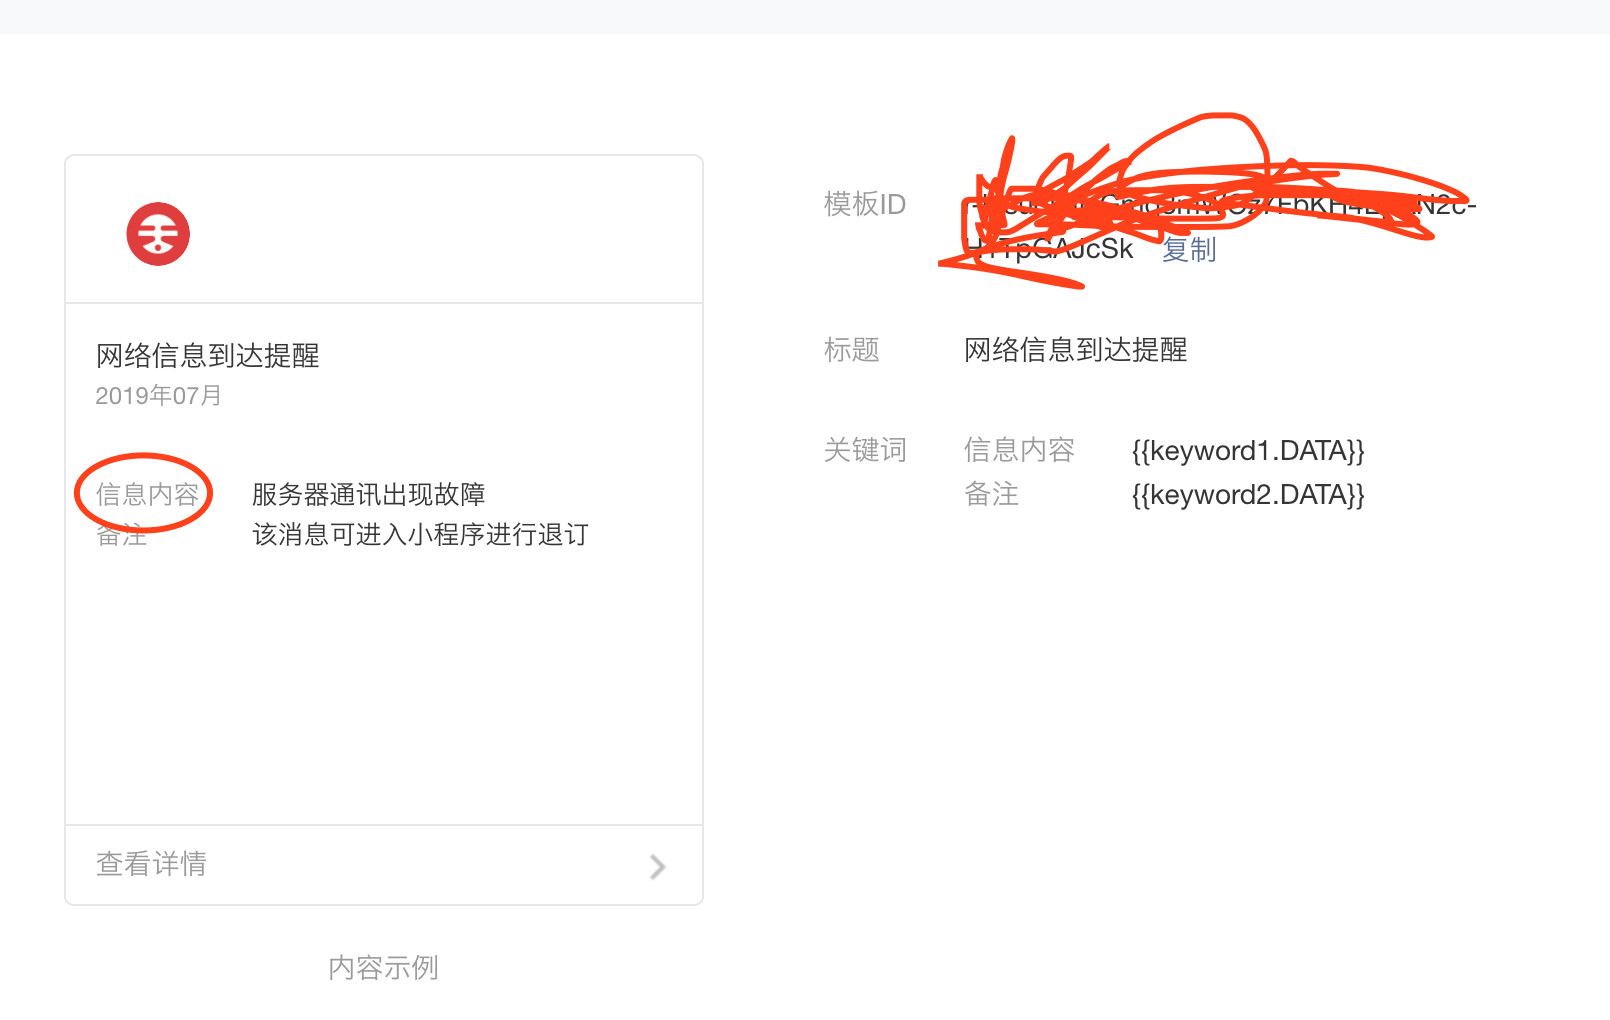Click the 2019年07月 date text
The width and height of the screenshot is (1610, 1020).
(x=159, y=396)
